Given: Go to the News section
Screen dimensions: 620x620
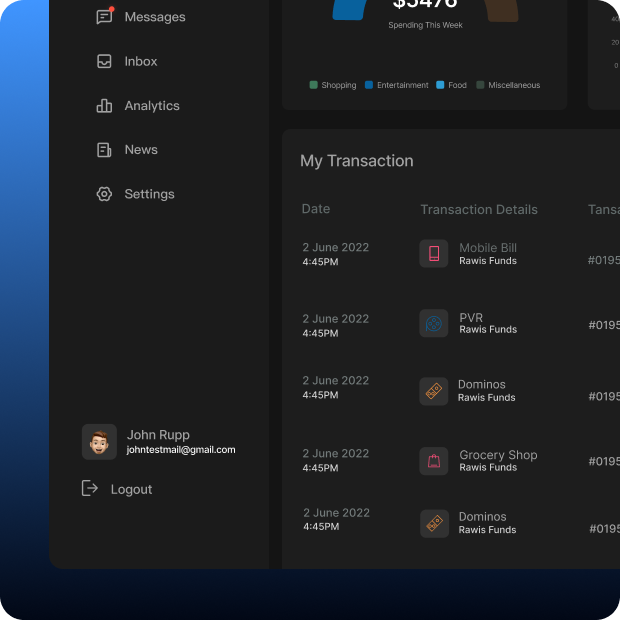Looking at the screenshot, I should tap(141, 150).
